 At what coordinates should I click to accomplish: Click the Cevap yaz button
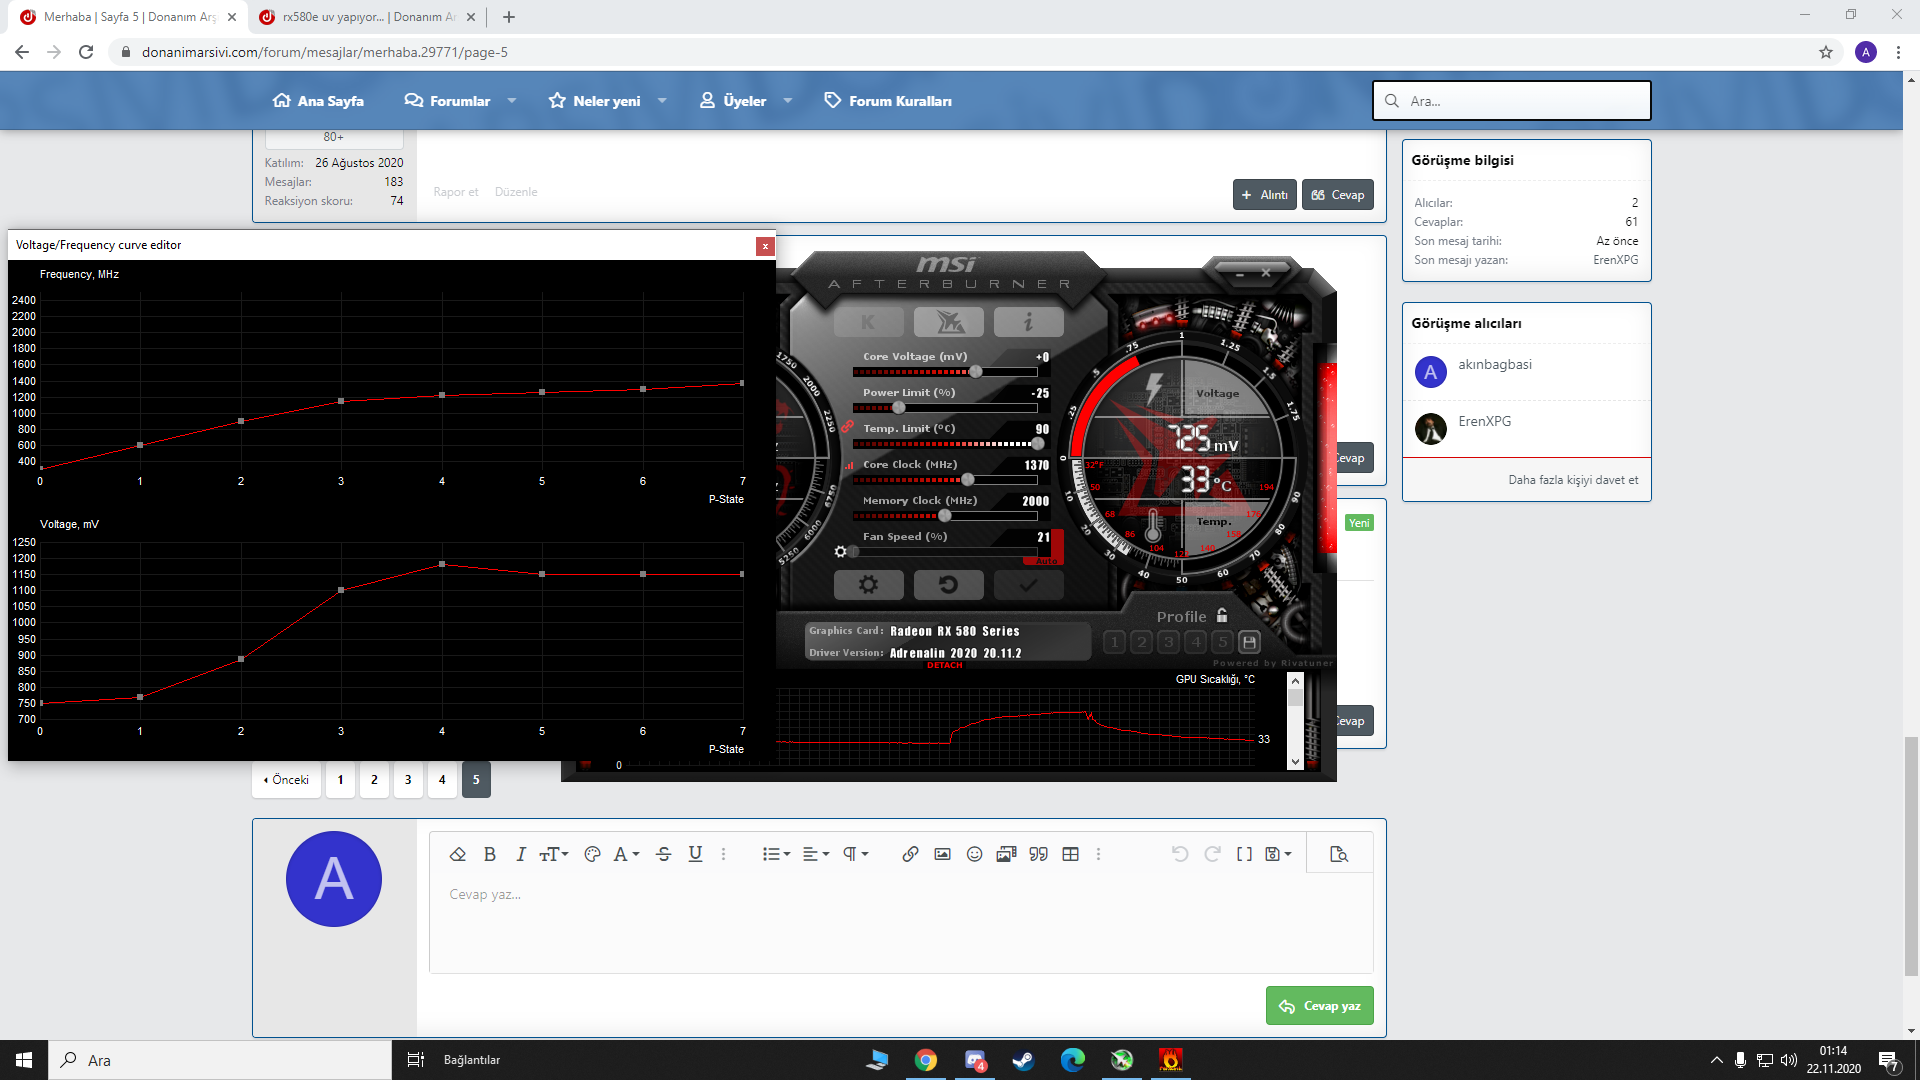click(x=1319, y=1006)
